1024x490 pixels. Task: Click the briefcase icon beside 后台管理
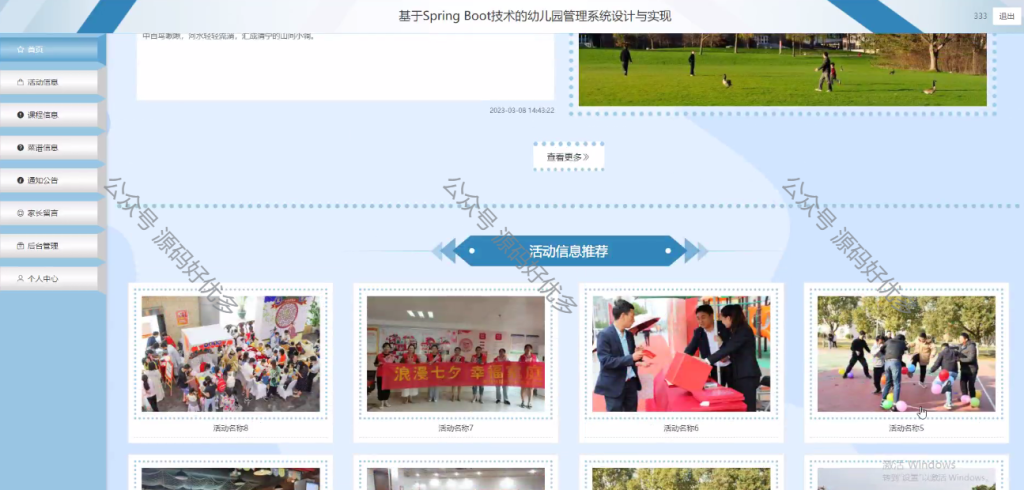coord(20,246)
